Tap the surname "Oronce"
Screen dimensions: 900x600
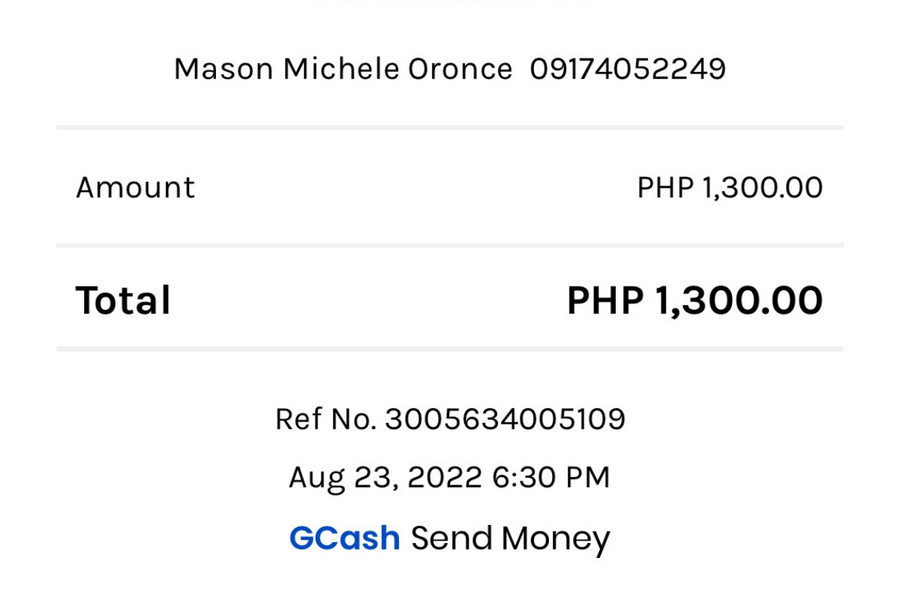pos(460,69)
